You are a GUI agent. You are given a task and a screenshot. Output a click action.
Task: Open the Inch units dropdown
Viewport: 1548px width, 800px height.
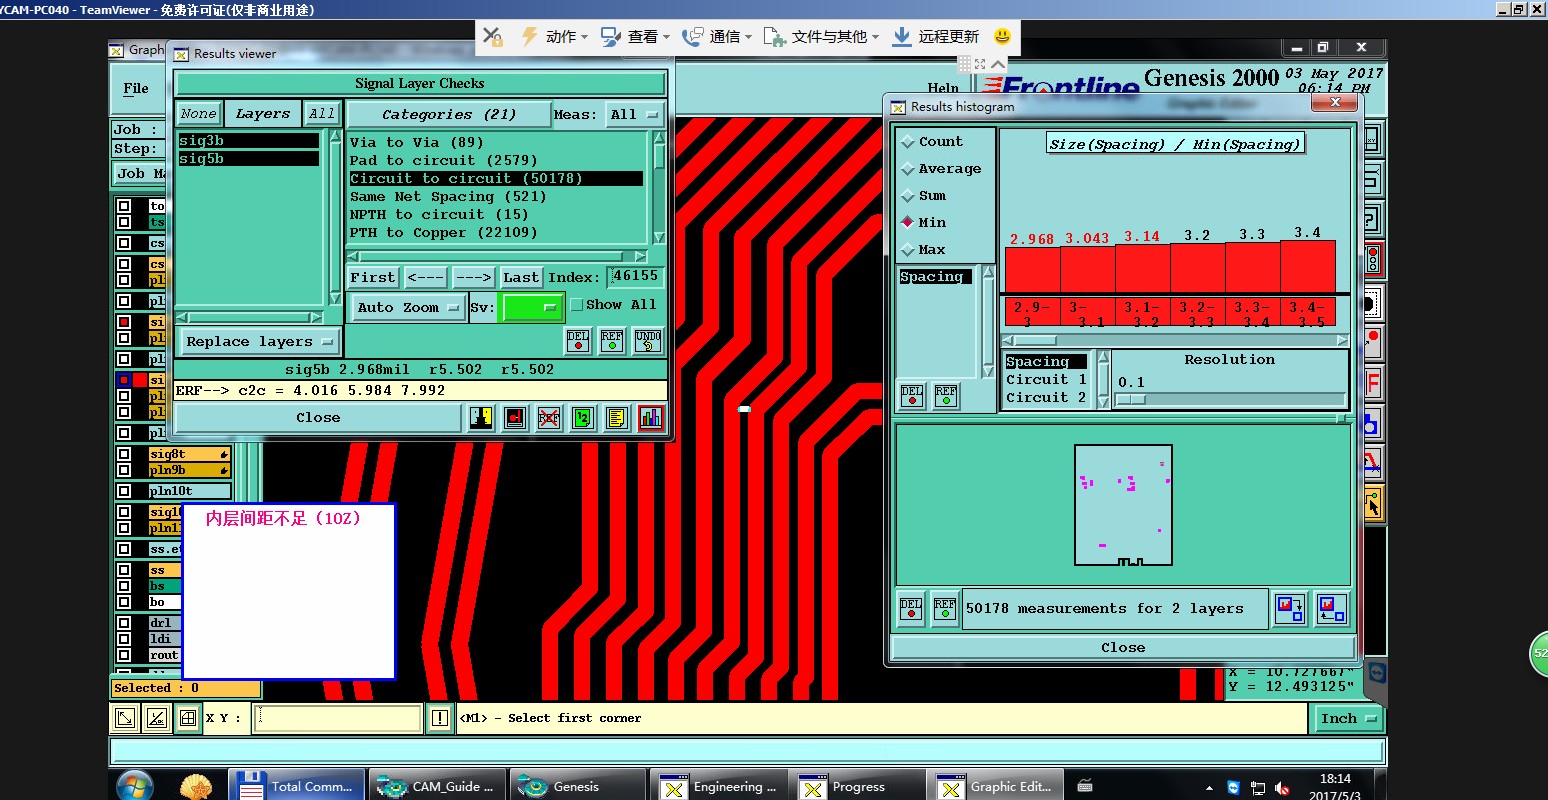tap(1348, 718)
